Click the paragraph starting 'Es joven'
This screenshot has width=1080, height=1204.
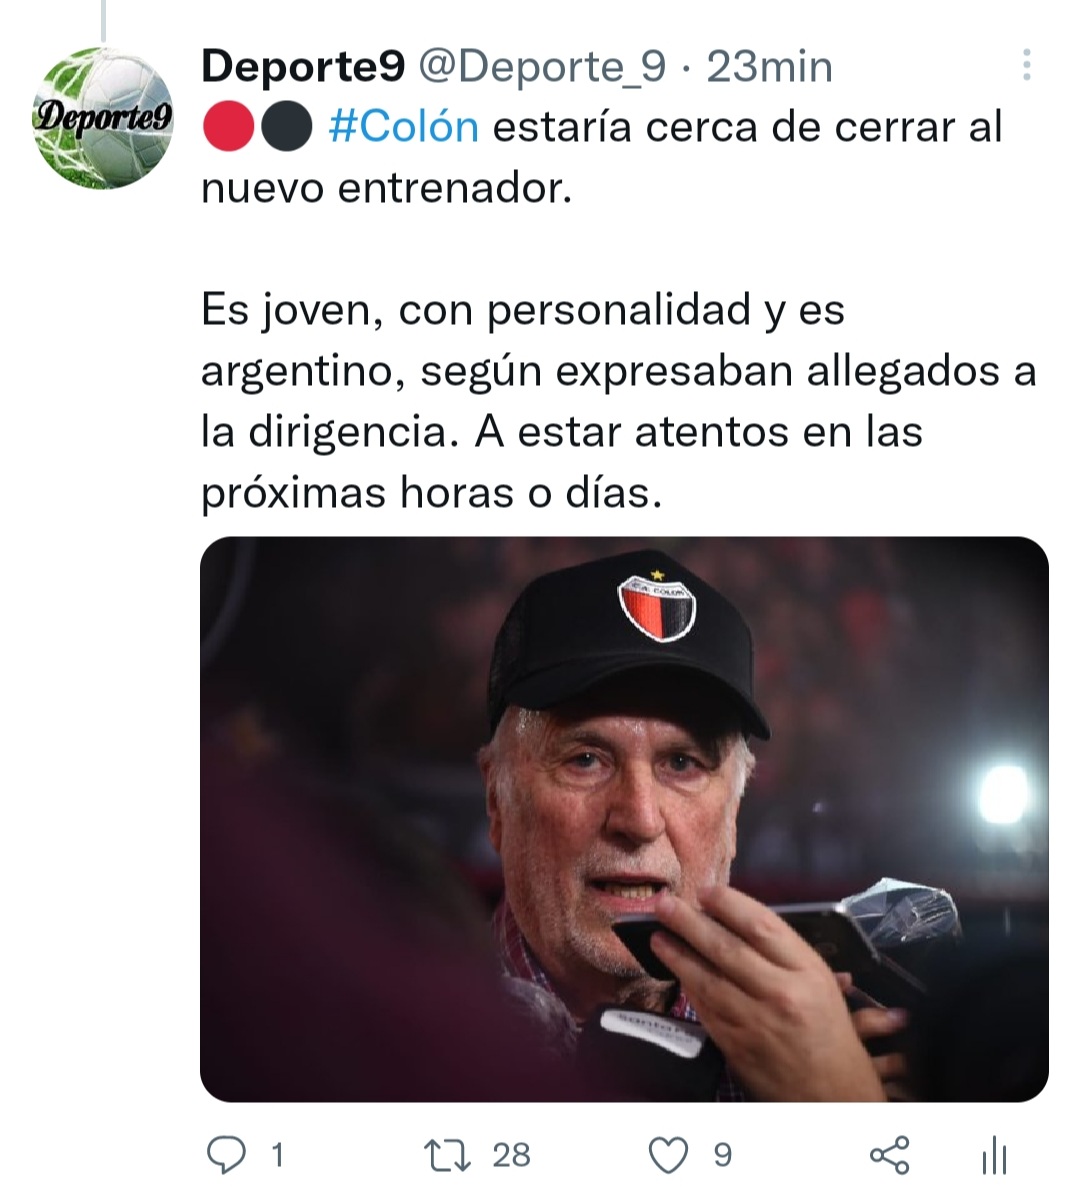[618, 401]
